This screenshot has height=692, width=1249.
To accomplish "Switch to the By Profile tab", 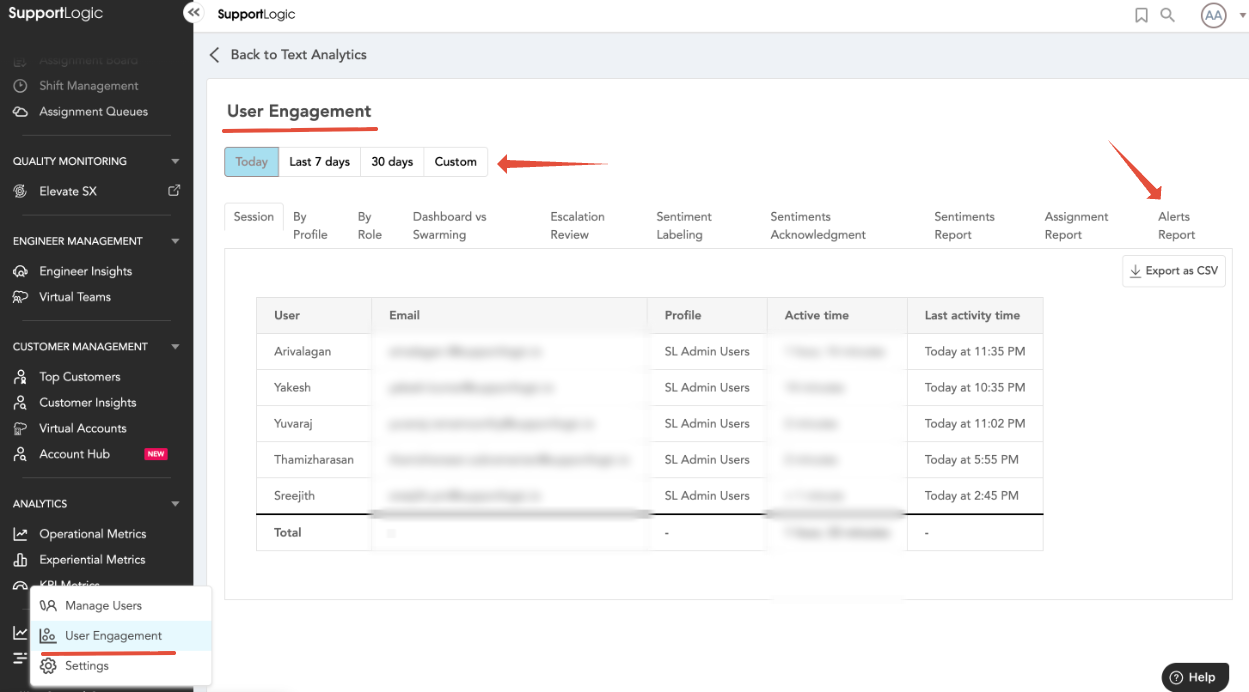I will tap(310, 225).
